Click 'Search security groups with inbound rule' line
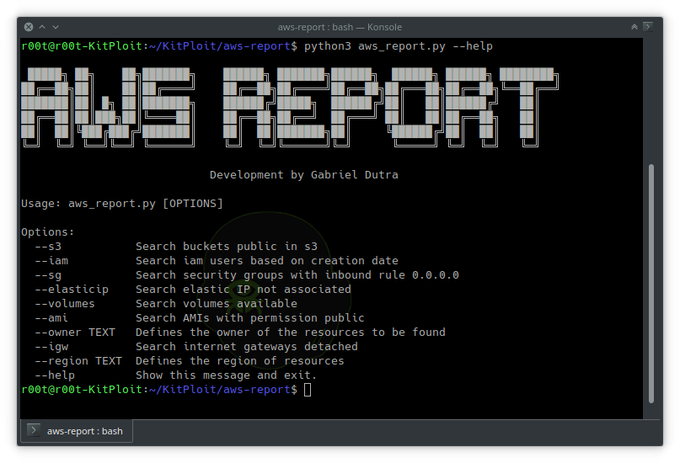The image size is (680, 463). (x=297, y=275)
